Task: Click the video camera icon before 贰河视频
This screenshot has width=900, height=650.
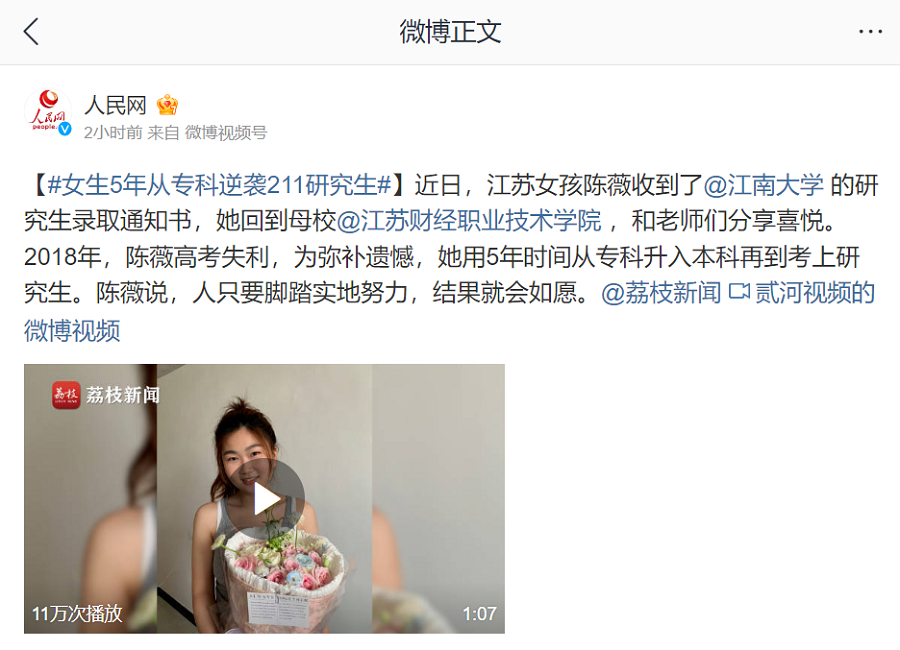Action: click(739, 292)
